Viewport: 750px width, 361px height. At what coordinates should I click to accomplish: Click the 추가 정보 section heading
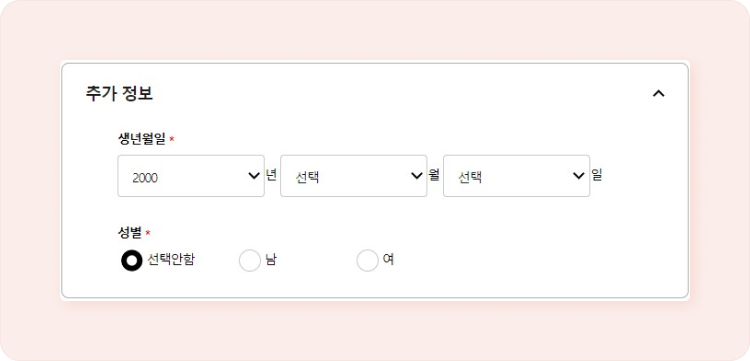click(119, 94)
